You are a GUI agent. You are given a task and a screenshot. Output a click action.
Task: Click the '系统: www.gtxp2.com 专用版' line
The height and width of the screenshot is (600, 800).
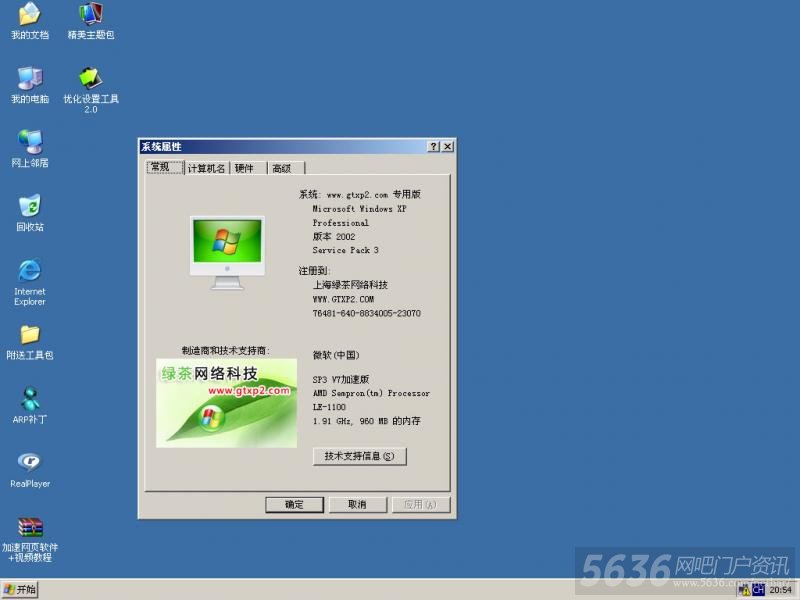360,194
